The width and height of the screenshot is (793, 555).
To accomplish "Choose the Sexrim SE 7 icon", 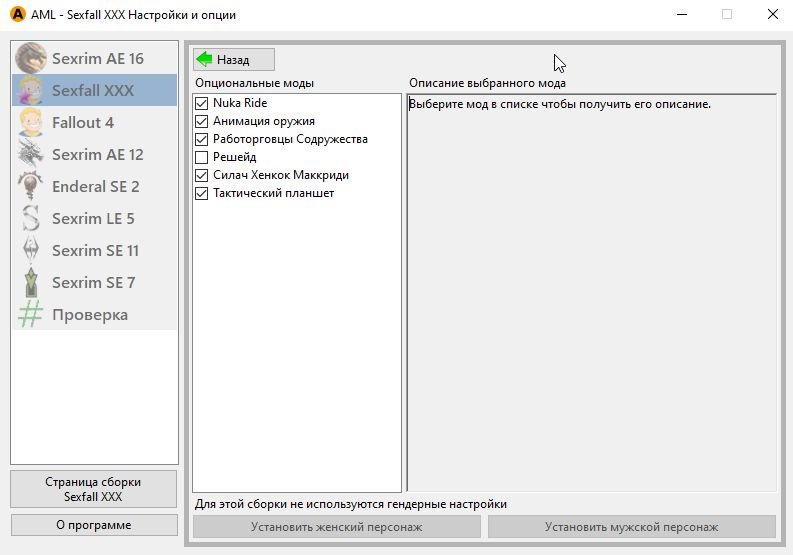I will coord(31,282).
